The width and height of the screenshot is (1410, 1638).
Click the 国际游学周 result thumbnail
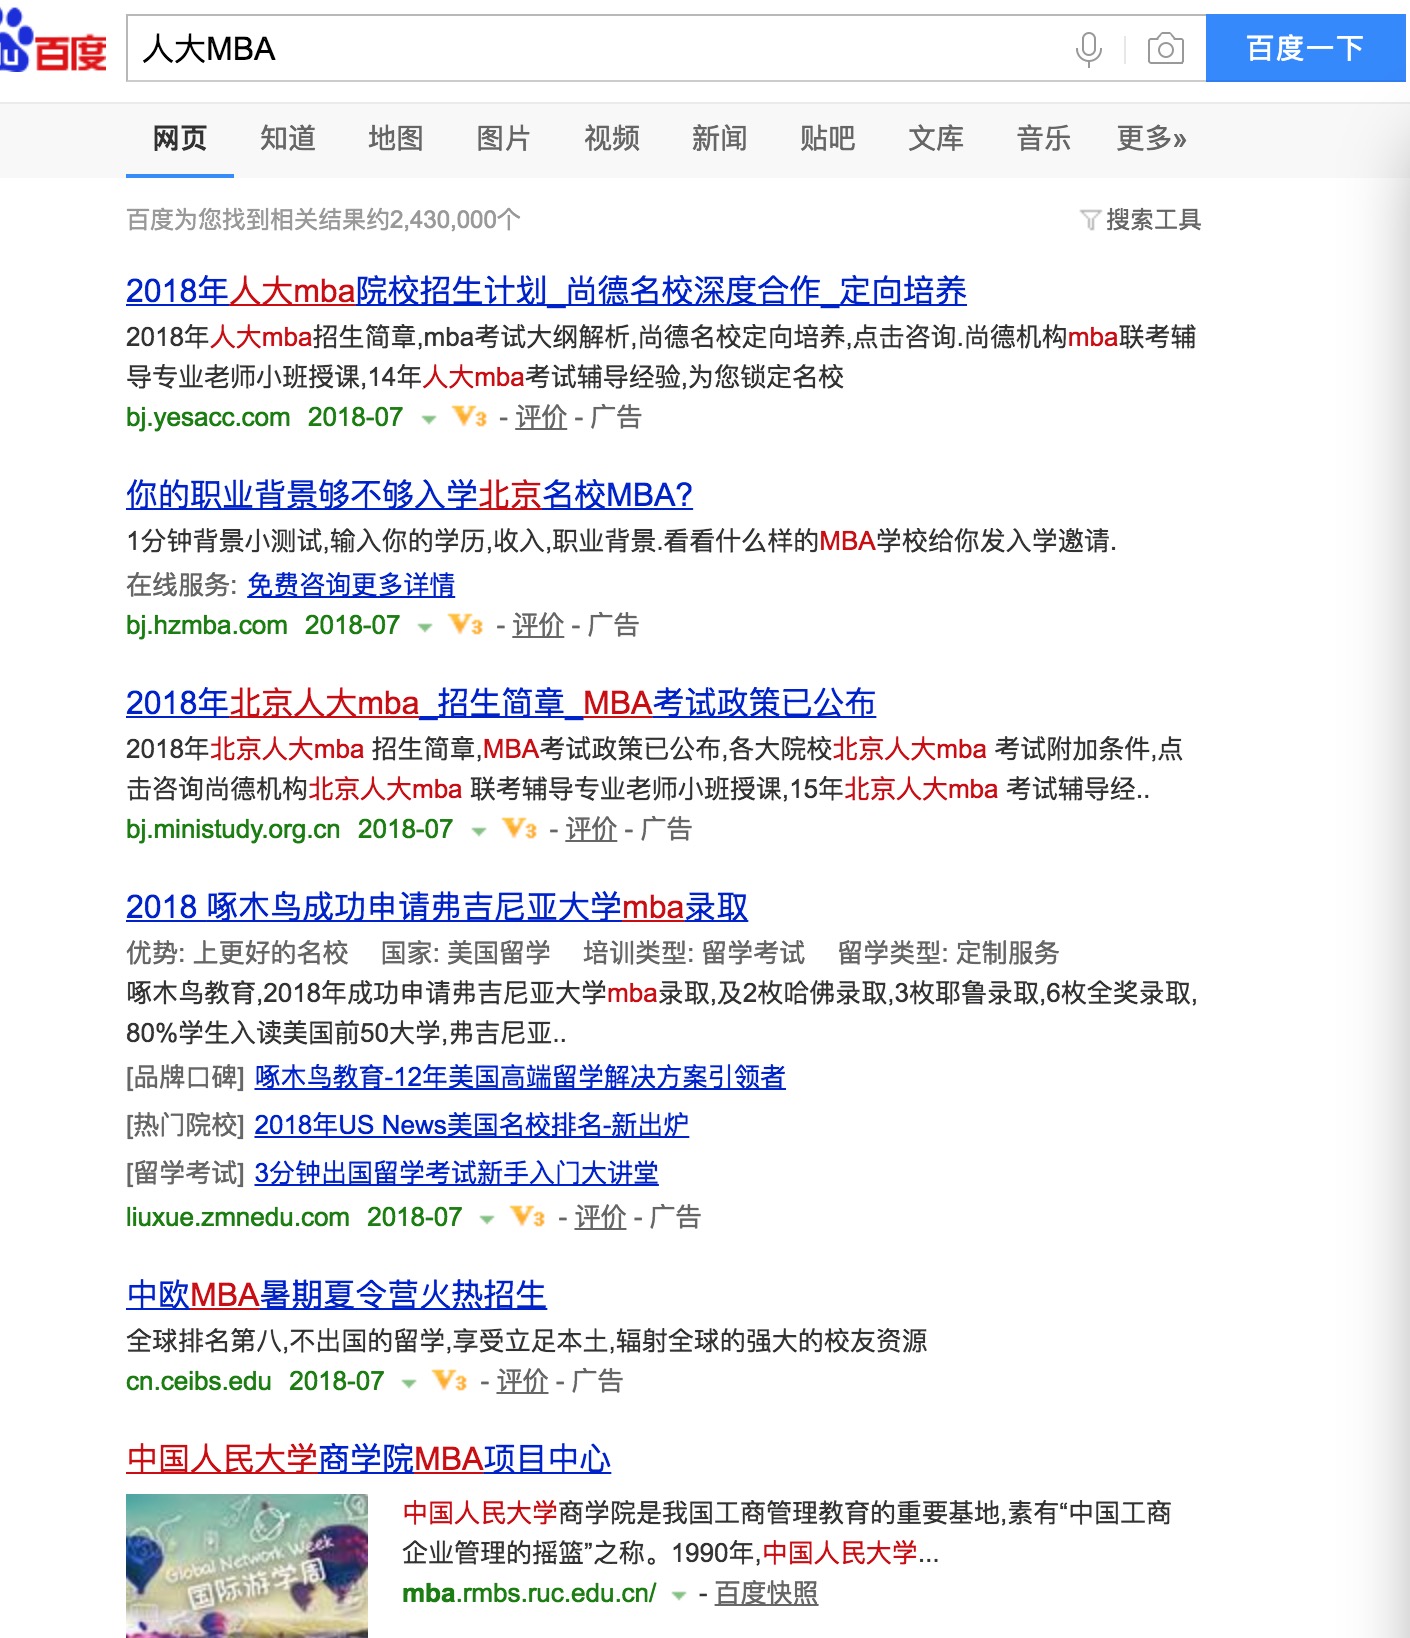tap(246, 1565)
